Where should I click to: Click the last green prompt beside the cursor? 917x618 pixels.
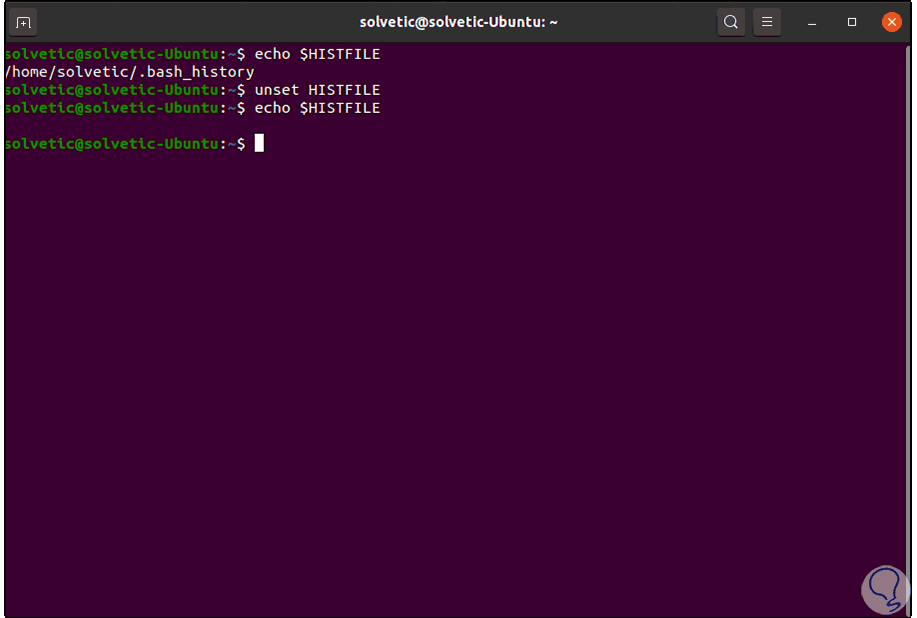110,144
